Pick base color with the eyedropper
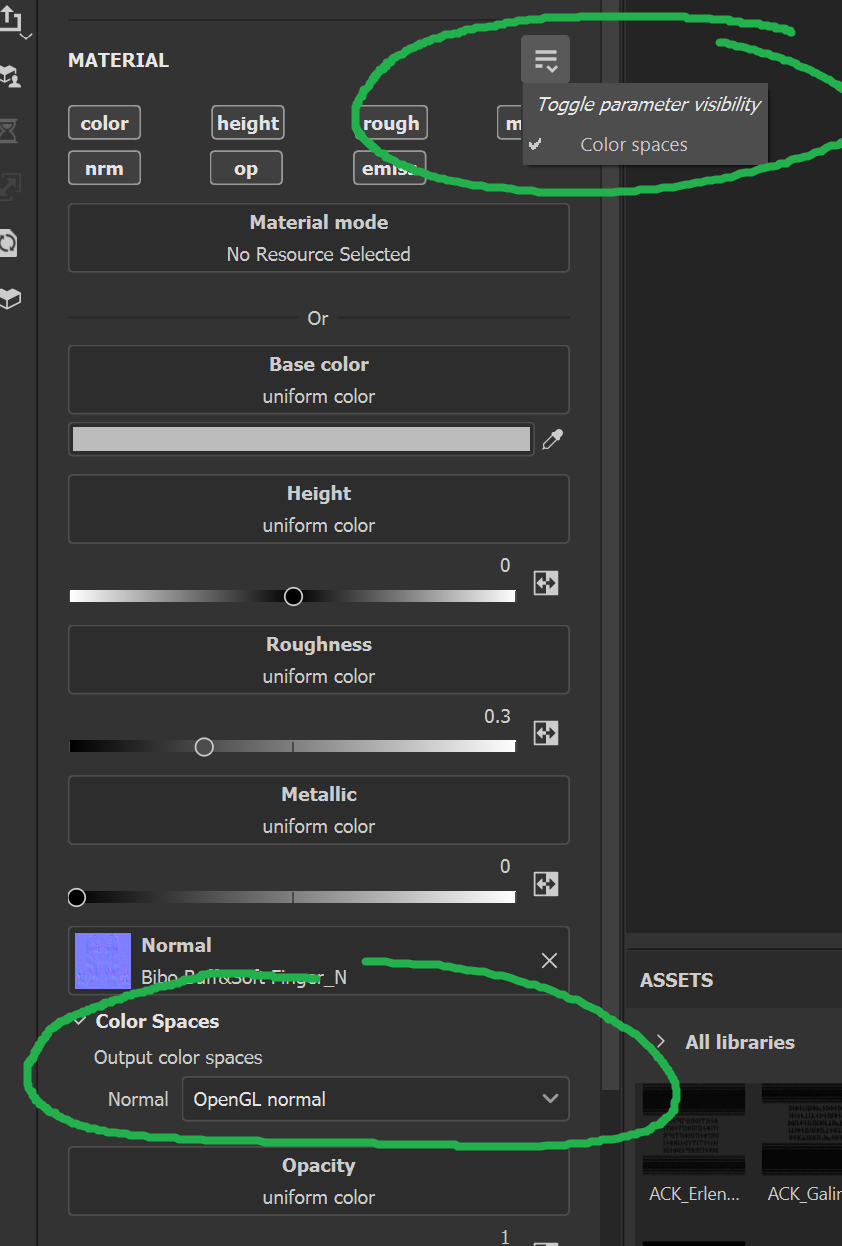Viewport: 842px width, 1246px height. pyautogui.click(x=552, y=440)
